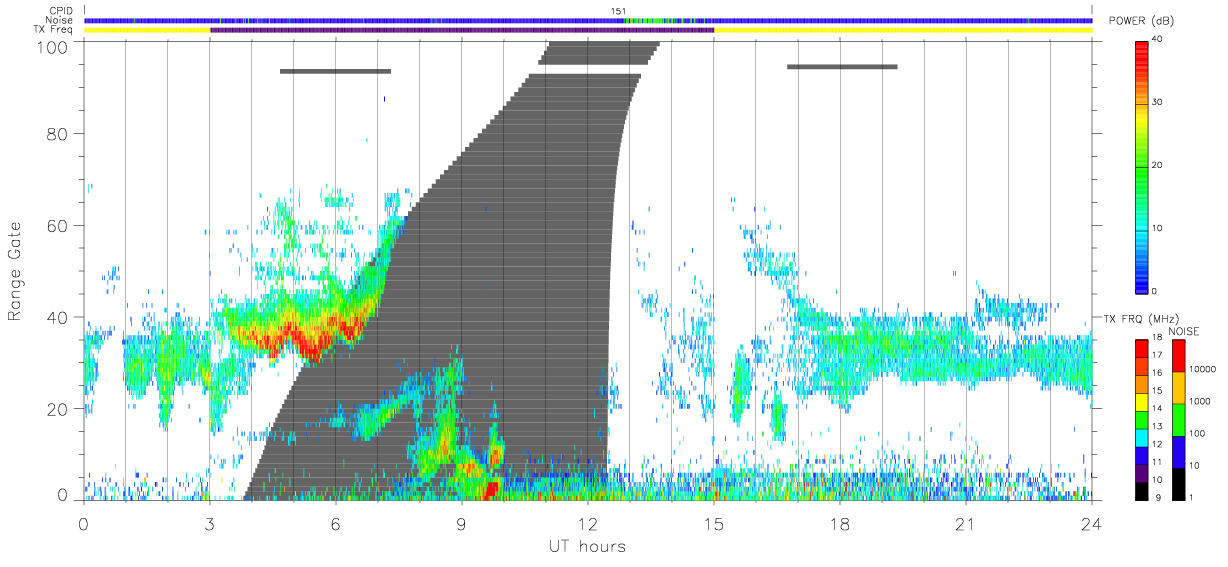Click the POWER (dB) legend title
This screenshot has width=1228, height=567.
(1140, 22)
